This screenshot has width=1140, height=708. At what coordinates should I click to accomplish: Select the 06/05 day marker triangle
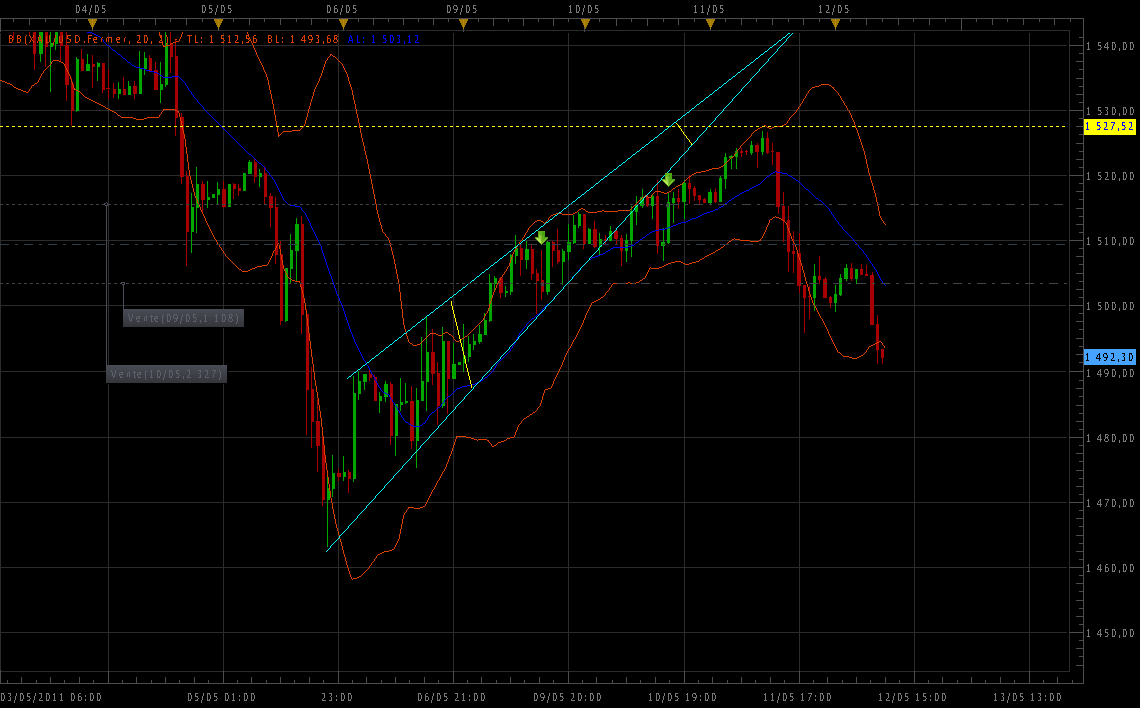(342, 23)
